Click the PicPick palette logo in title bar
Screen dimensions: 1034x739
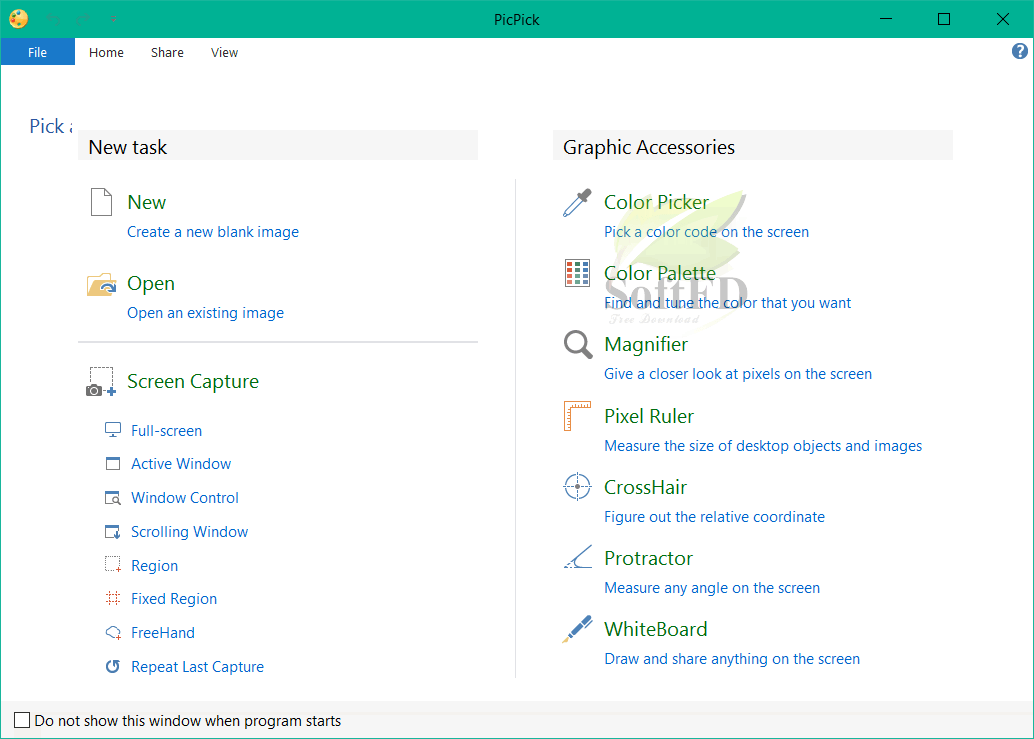pos(18,19)
